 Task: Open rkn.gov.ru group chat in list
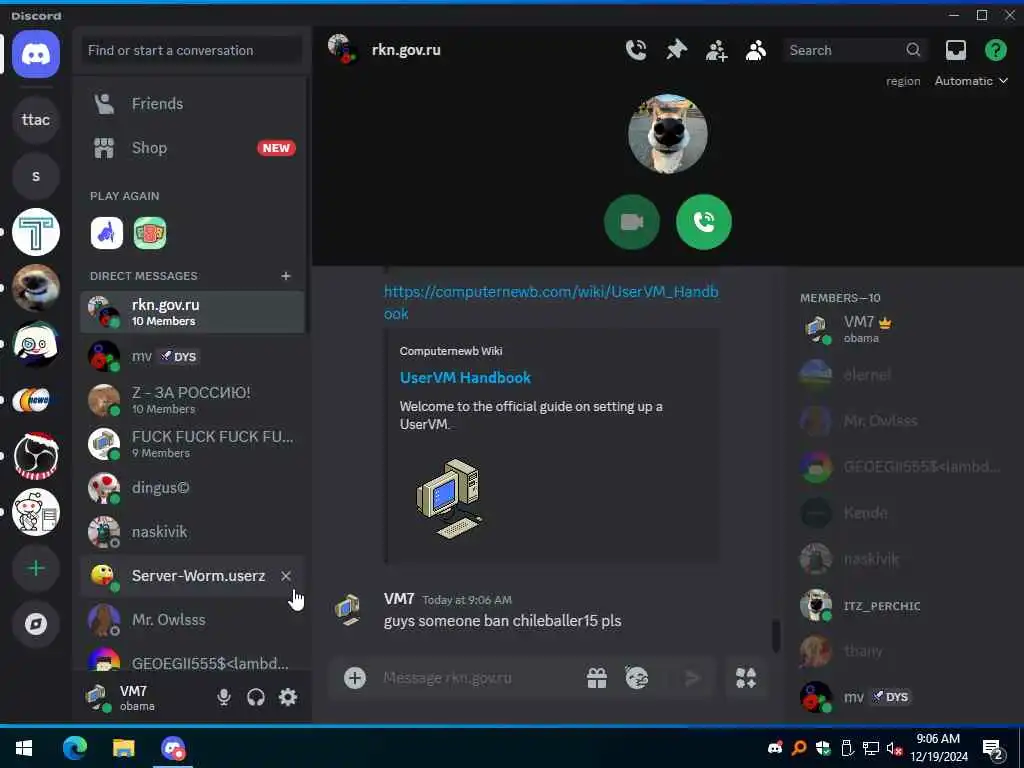(x=193, y=312)
